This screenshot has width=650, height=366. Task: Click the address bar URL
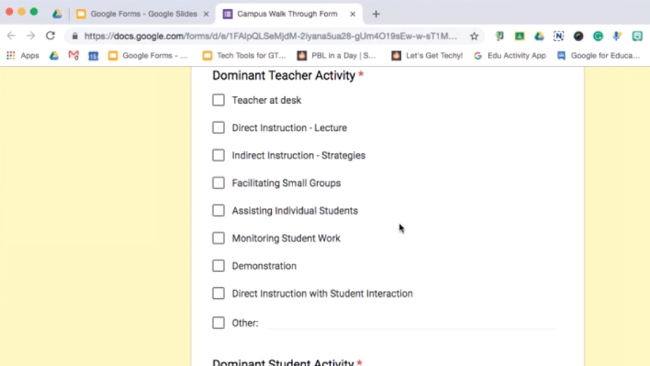270,36
